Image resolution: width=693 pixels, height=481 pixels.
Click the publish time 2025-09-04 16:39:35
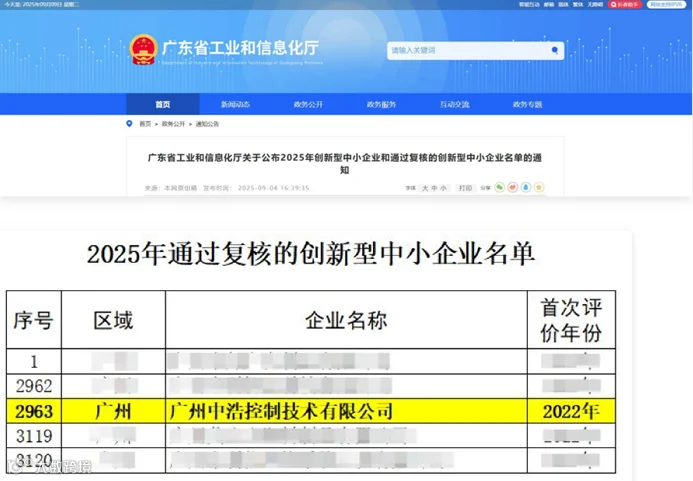click(x=274, y=188)
